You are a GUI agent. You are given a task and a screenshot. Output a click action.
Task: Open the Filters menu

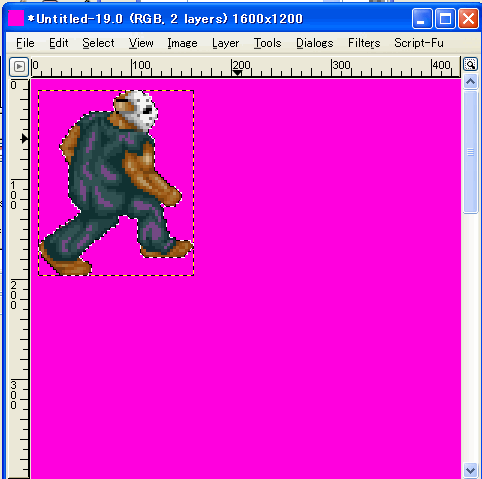364,43
